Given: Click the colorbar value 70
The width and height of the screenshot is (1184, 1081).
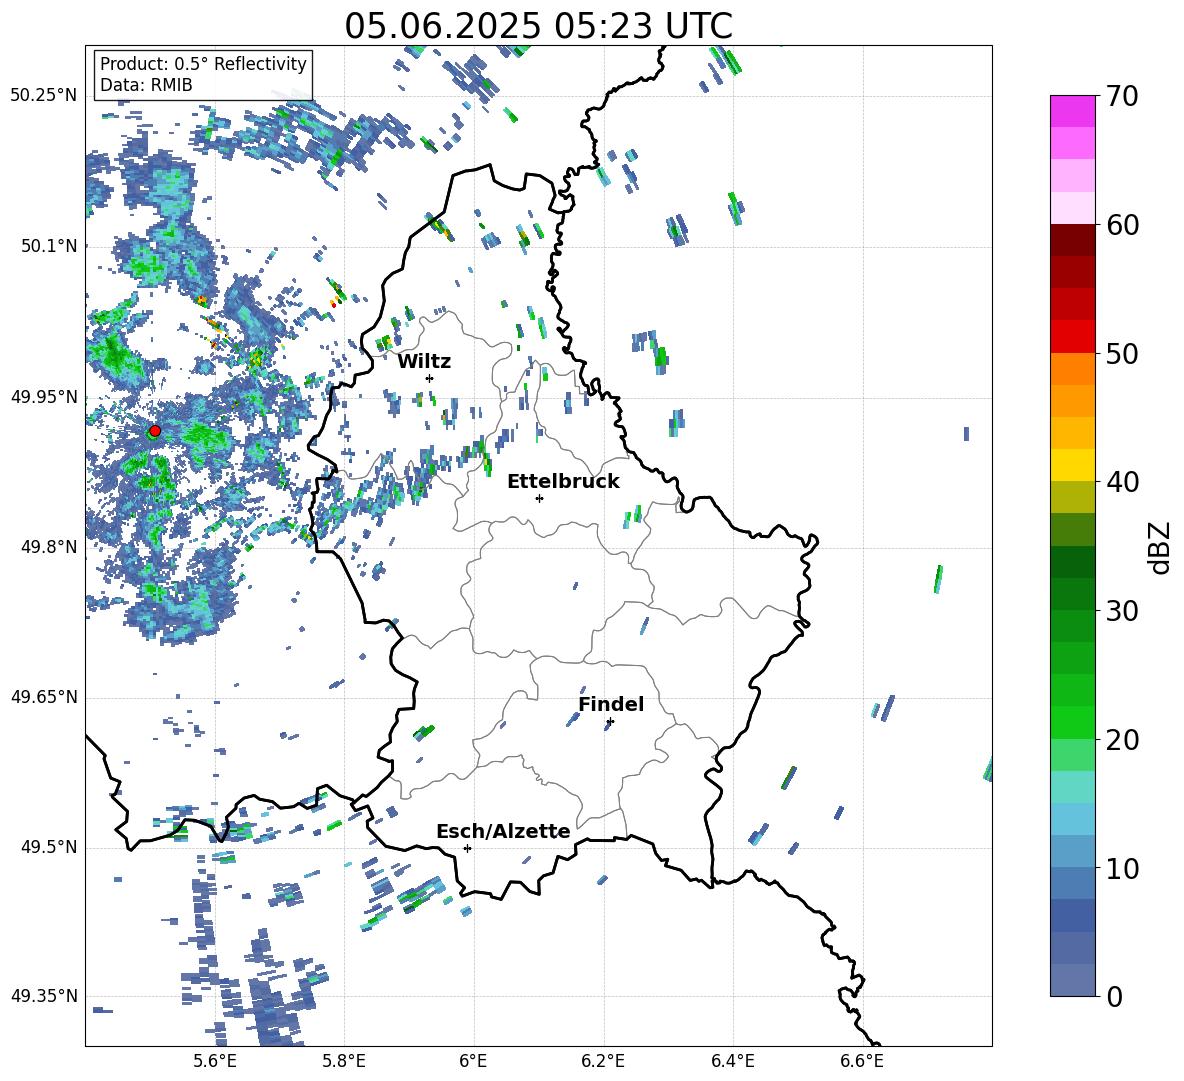Looking at the screenshot, I should pyautogui.click(x=1122, y=96).
